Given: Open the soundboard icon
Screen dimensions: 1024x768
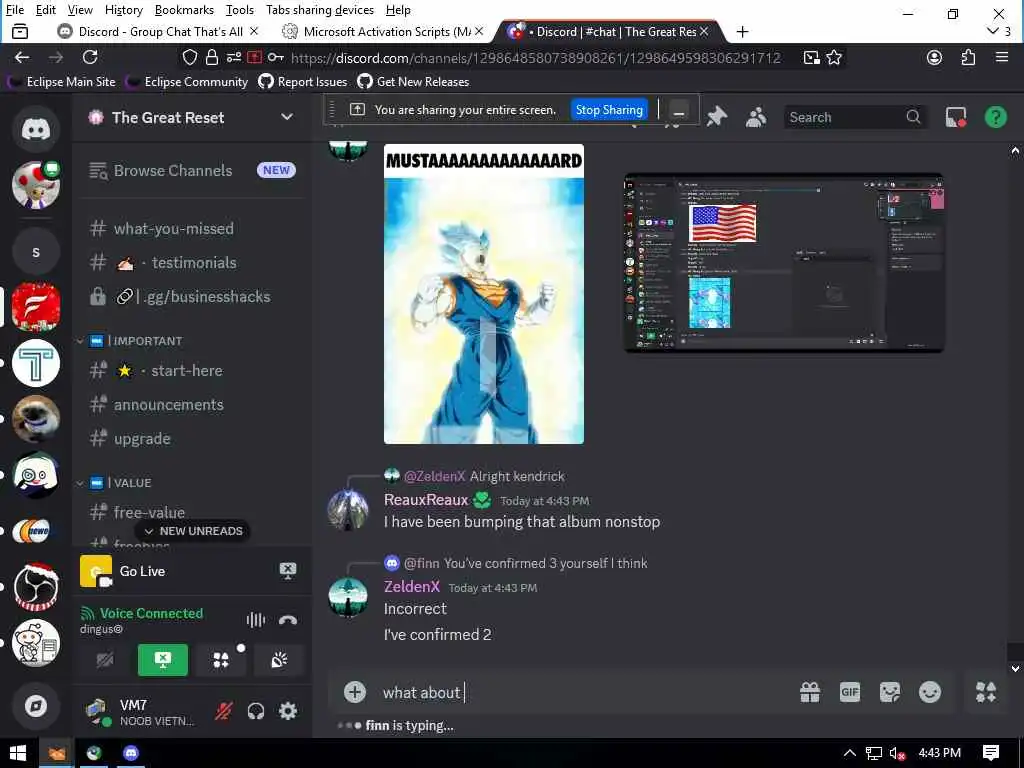Looking at the screenshot, I should (x=279, y=660).
